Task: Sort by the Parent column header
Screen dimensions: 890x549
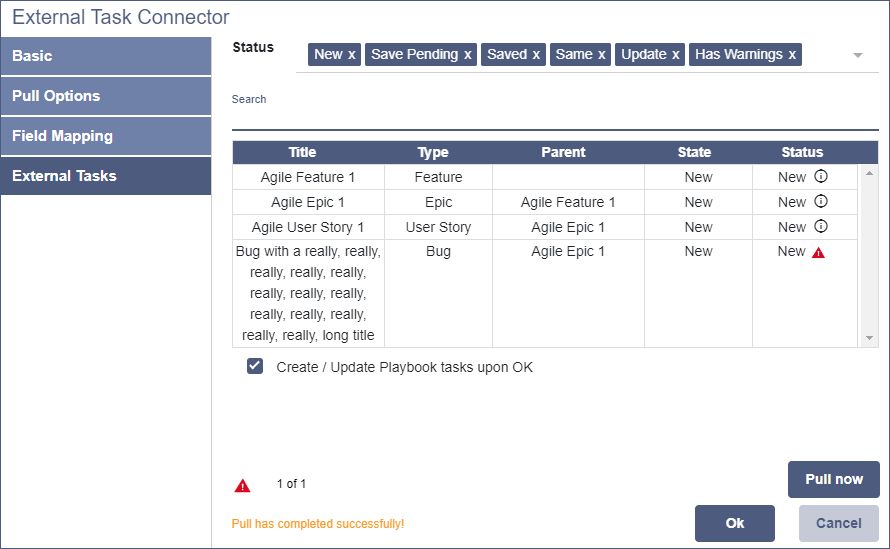Action: pos(563,152)
